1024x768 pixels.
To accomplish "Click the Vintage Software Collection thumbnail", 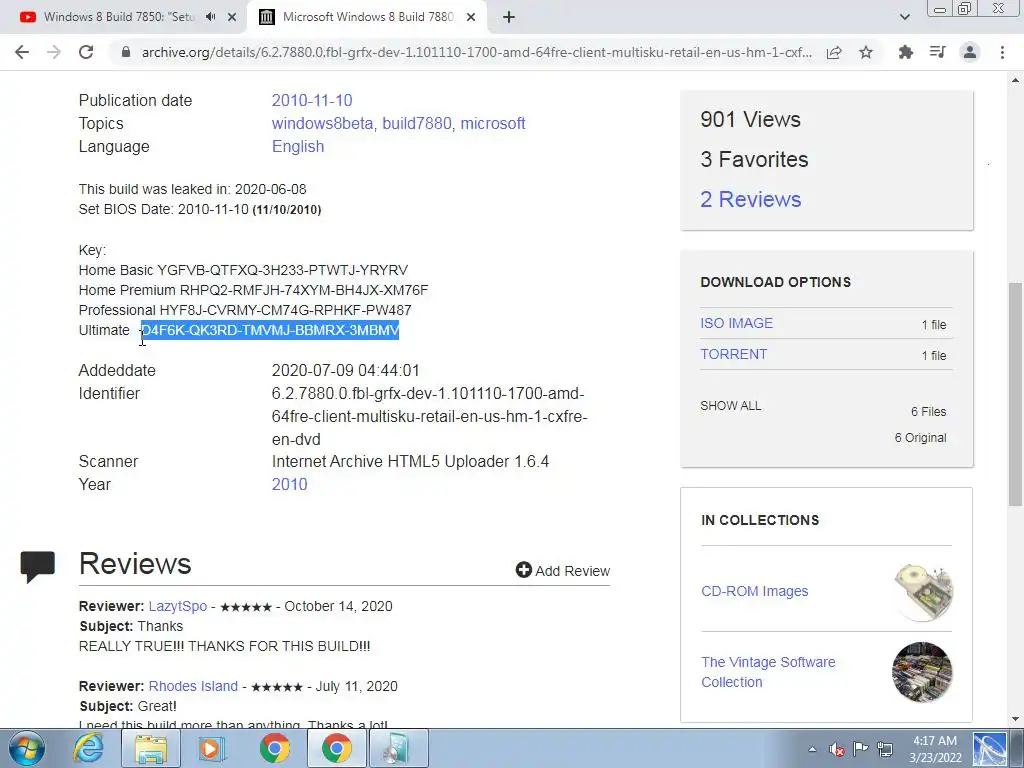I will click(923, 672).
